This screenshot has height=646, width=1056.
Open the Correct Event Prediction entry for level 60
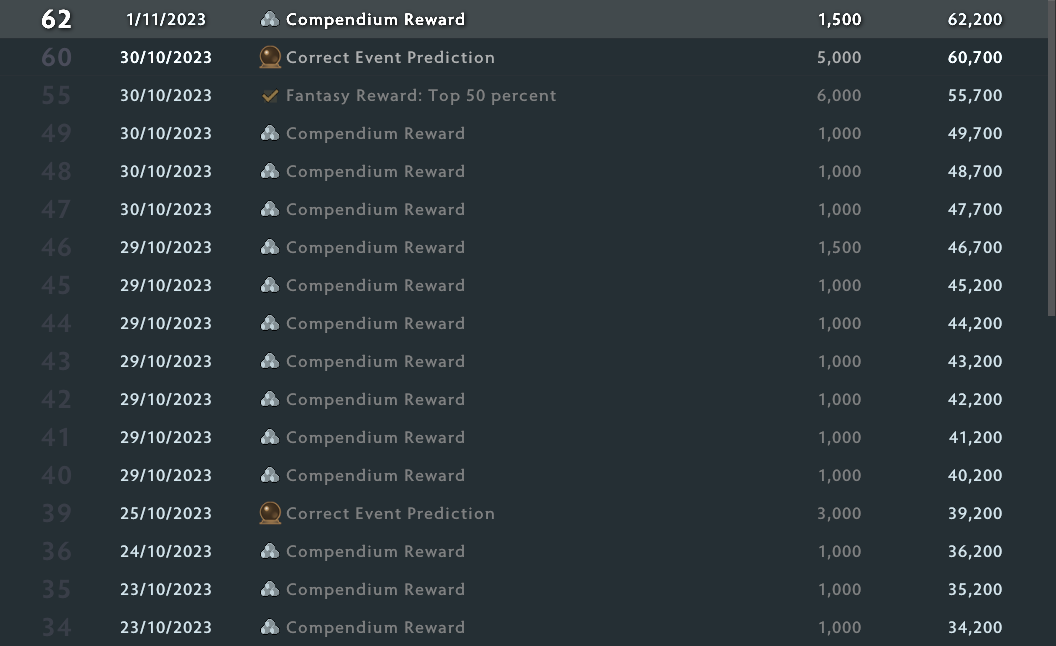click(x=390, y=57)
